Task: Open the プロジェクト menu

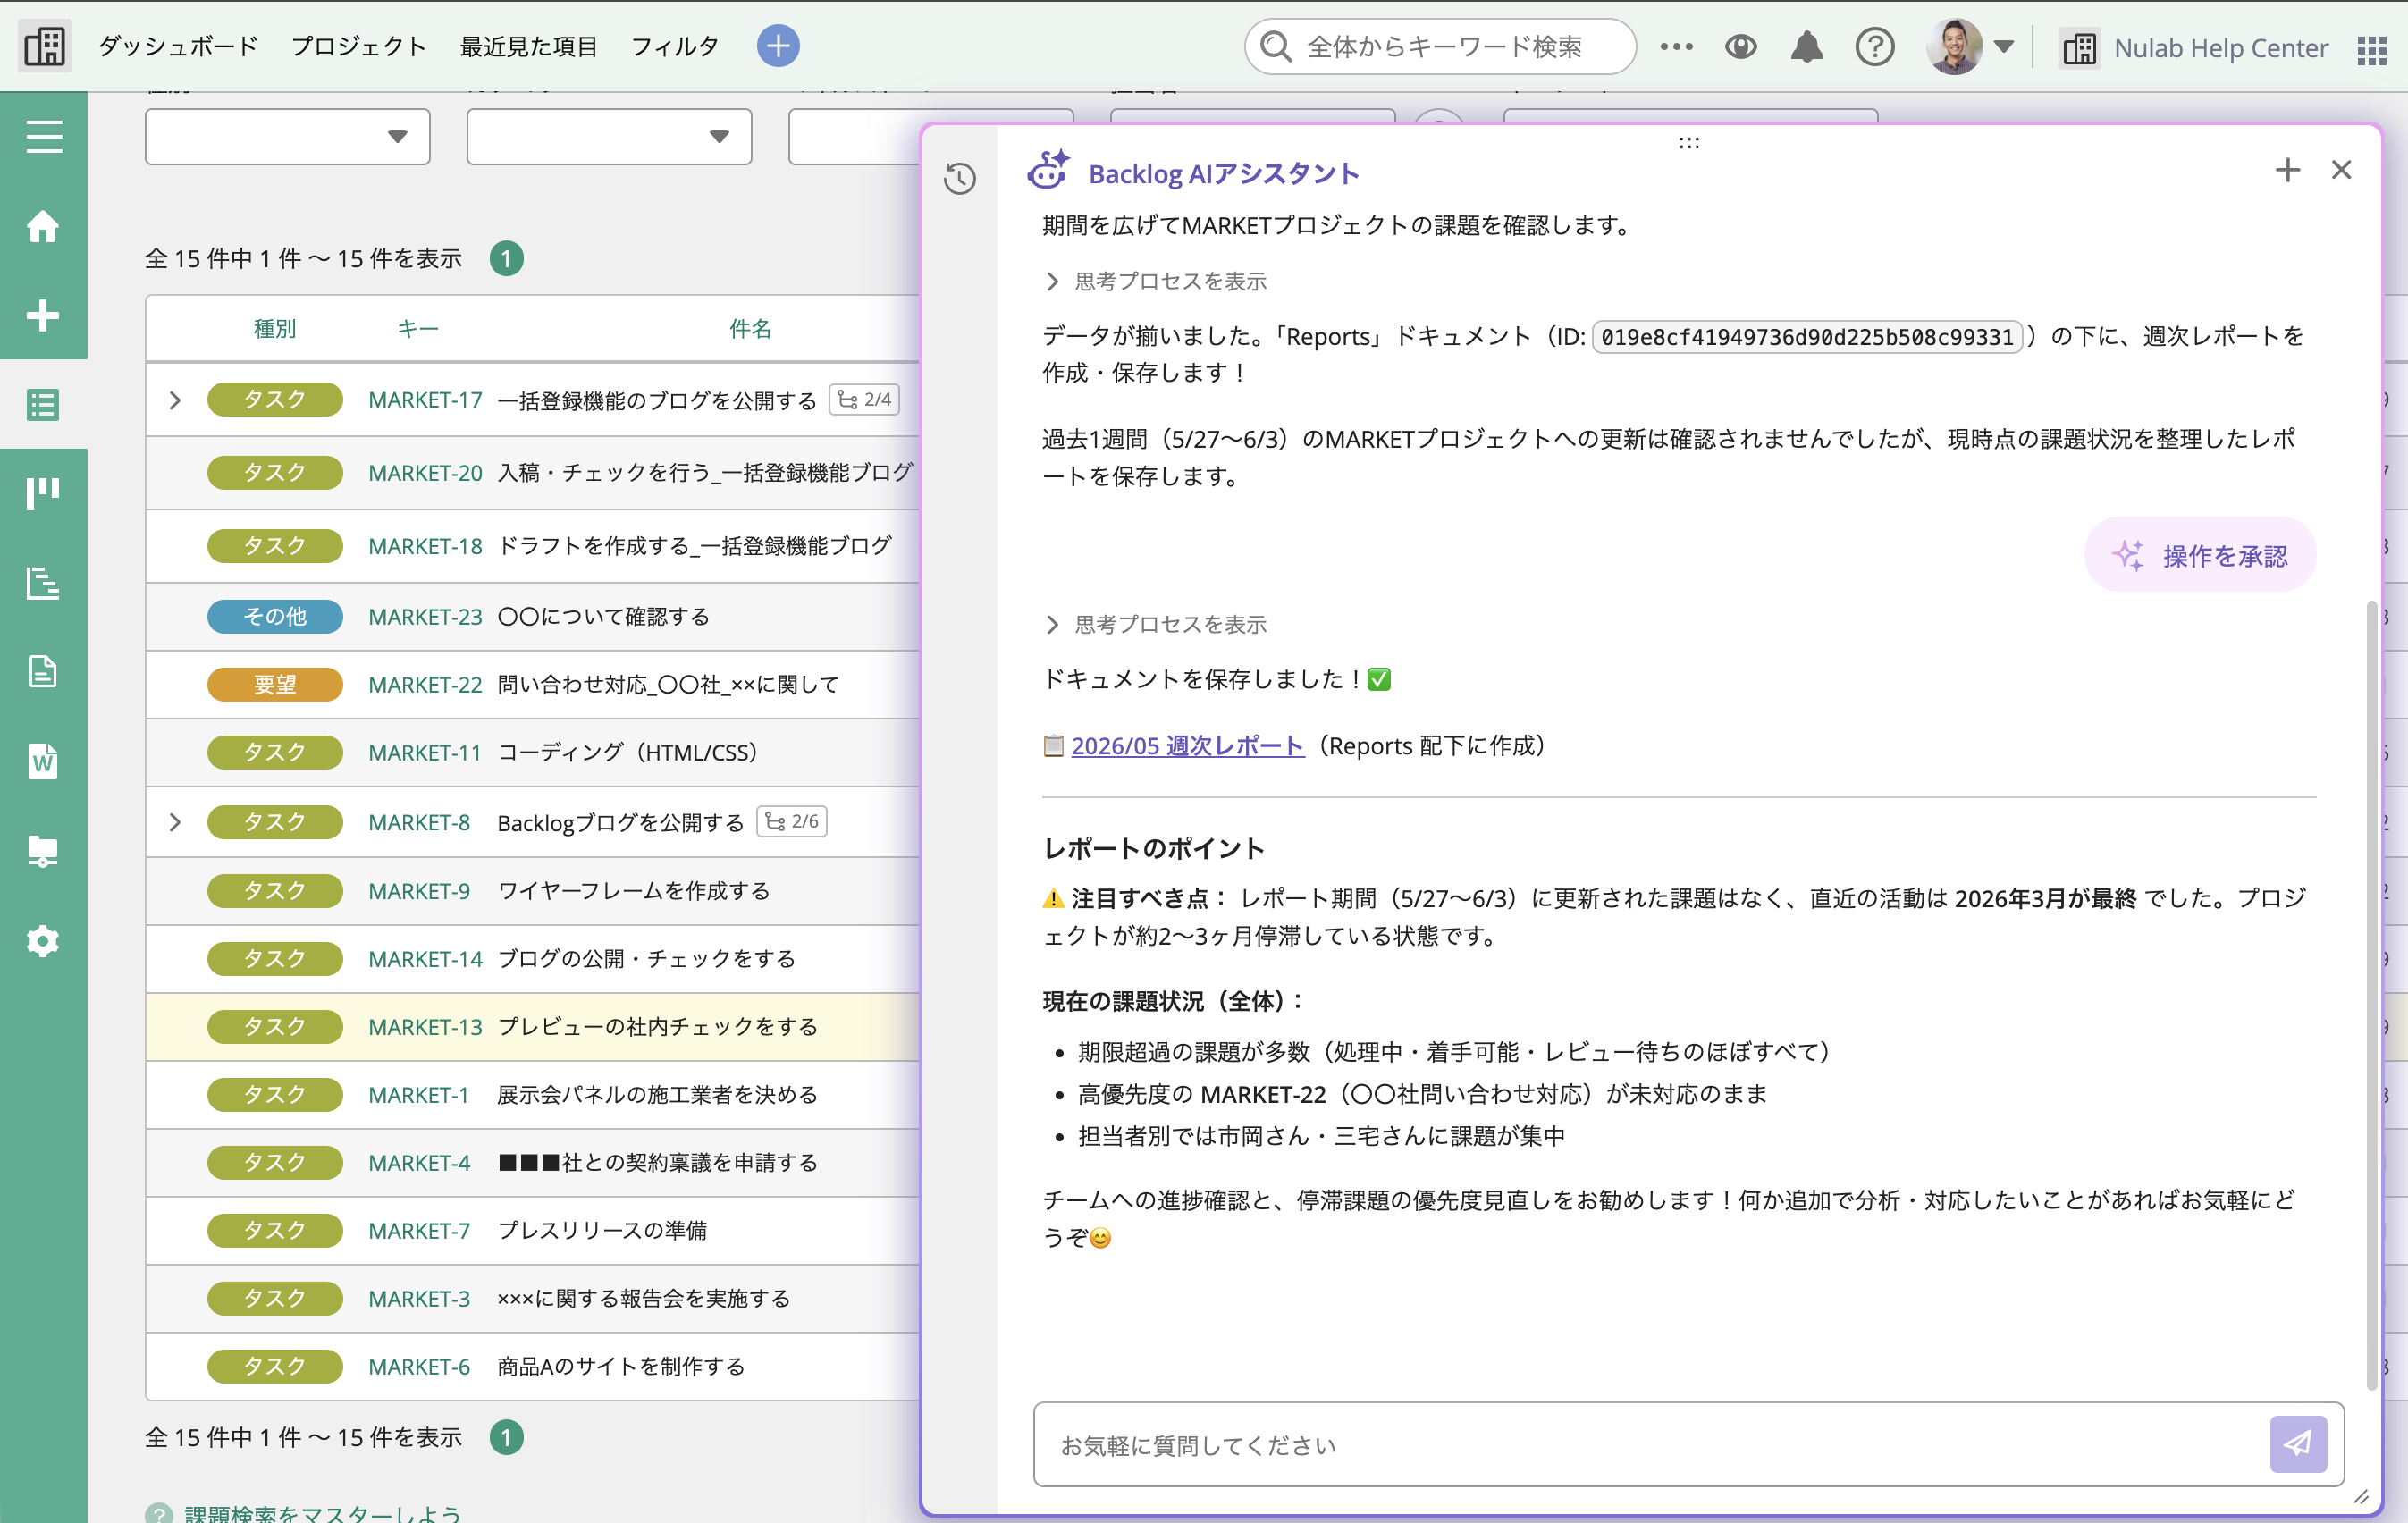Action: coord(359,46)
